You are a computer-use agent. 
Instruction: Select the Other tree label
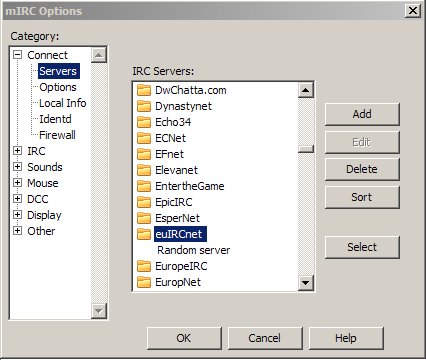click(41, 231)
